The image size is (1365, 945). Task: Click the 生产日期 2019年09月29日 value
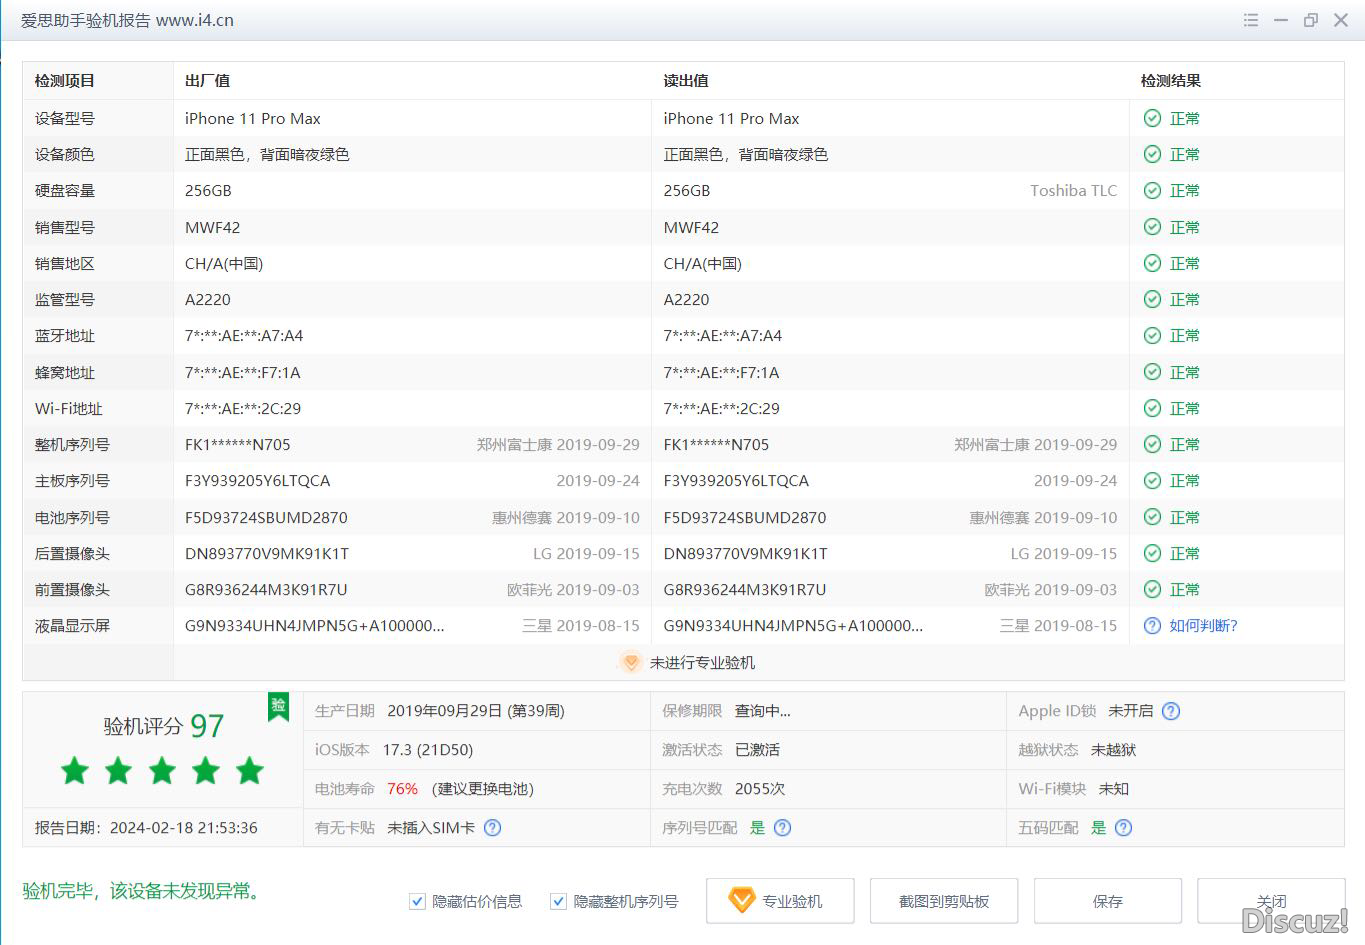[476, 711]
